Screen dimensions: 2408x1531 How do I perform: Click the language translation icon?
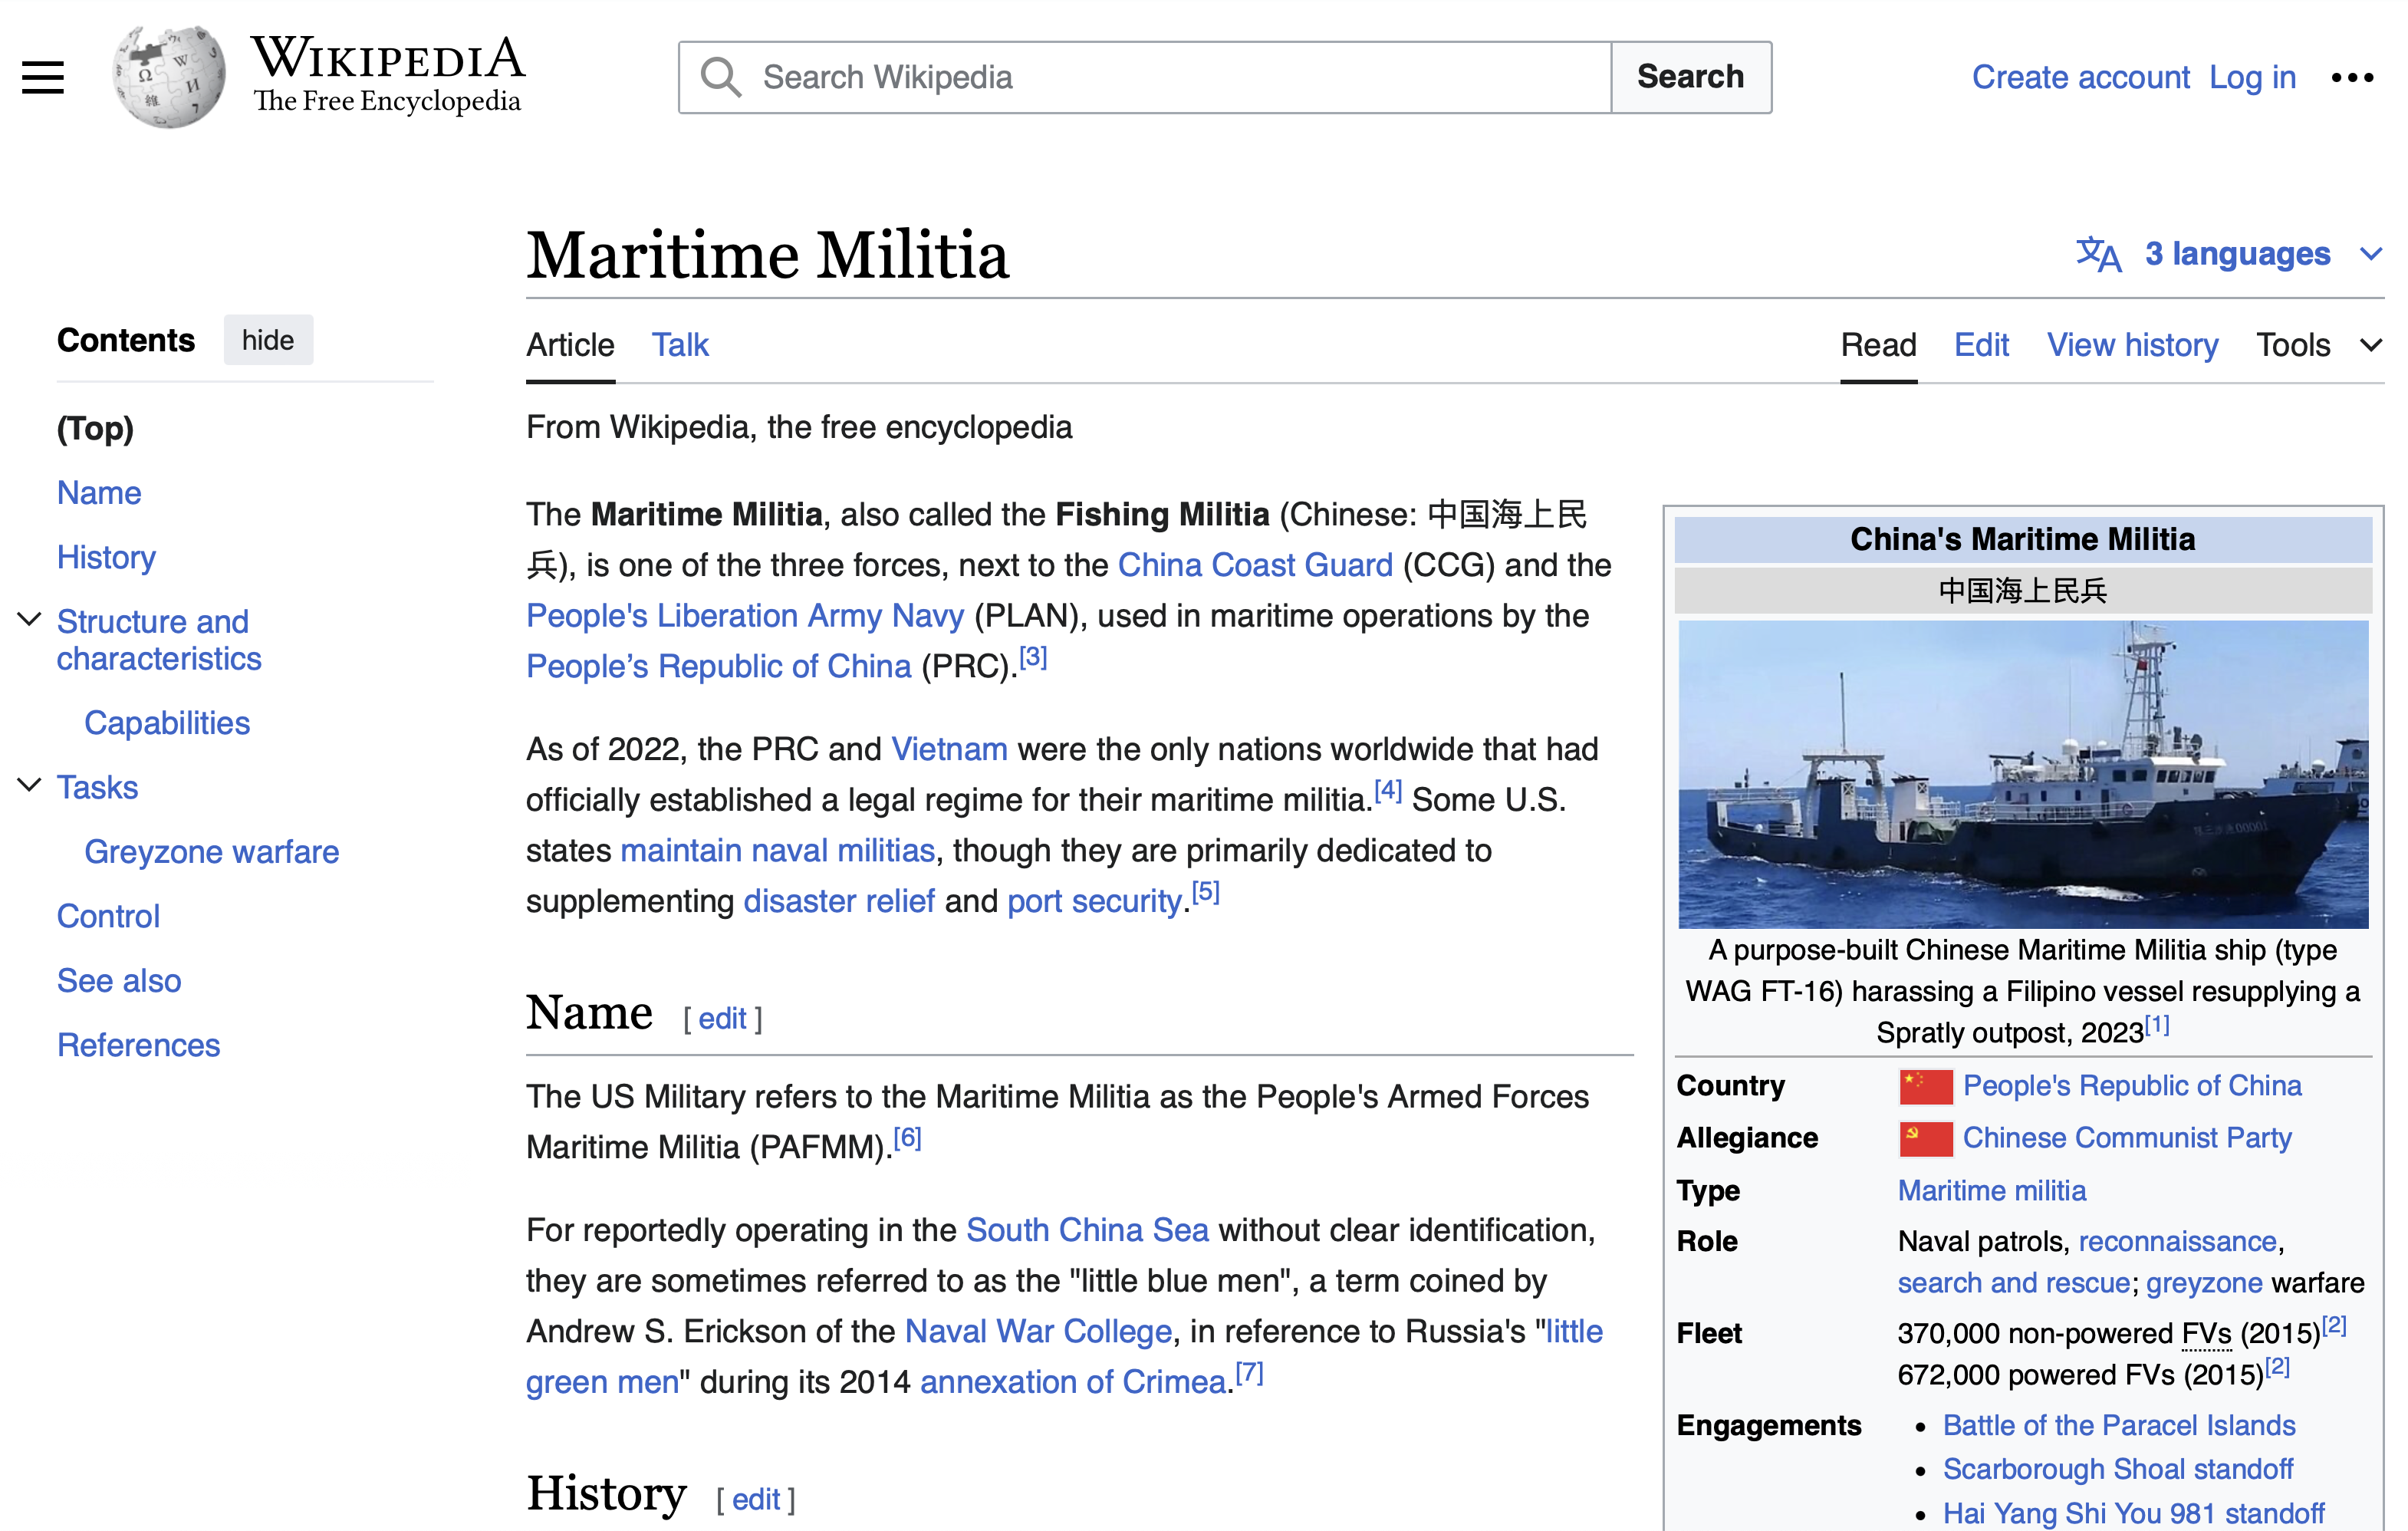coord(2098,254)
